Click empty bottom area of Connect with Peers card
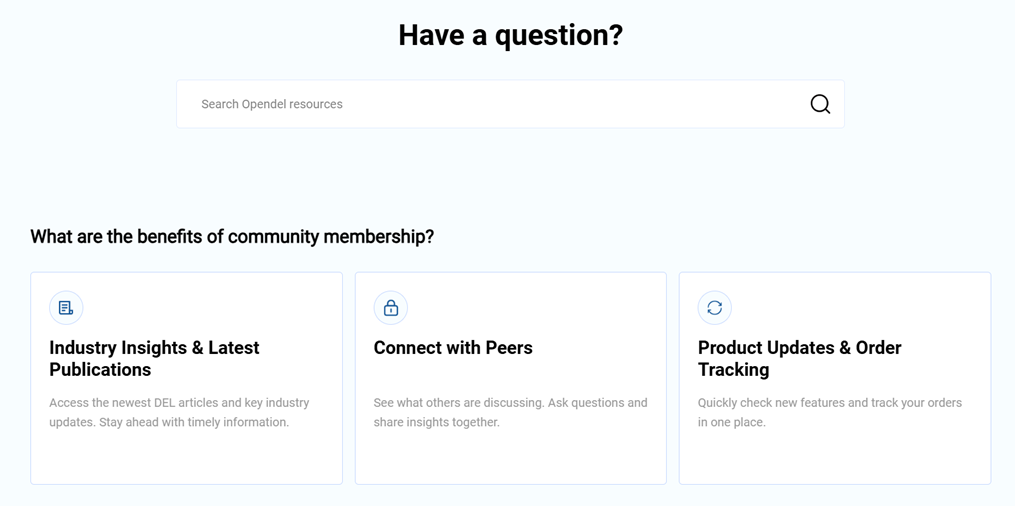 [510, 460]
